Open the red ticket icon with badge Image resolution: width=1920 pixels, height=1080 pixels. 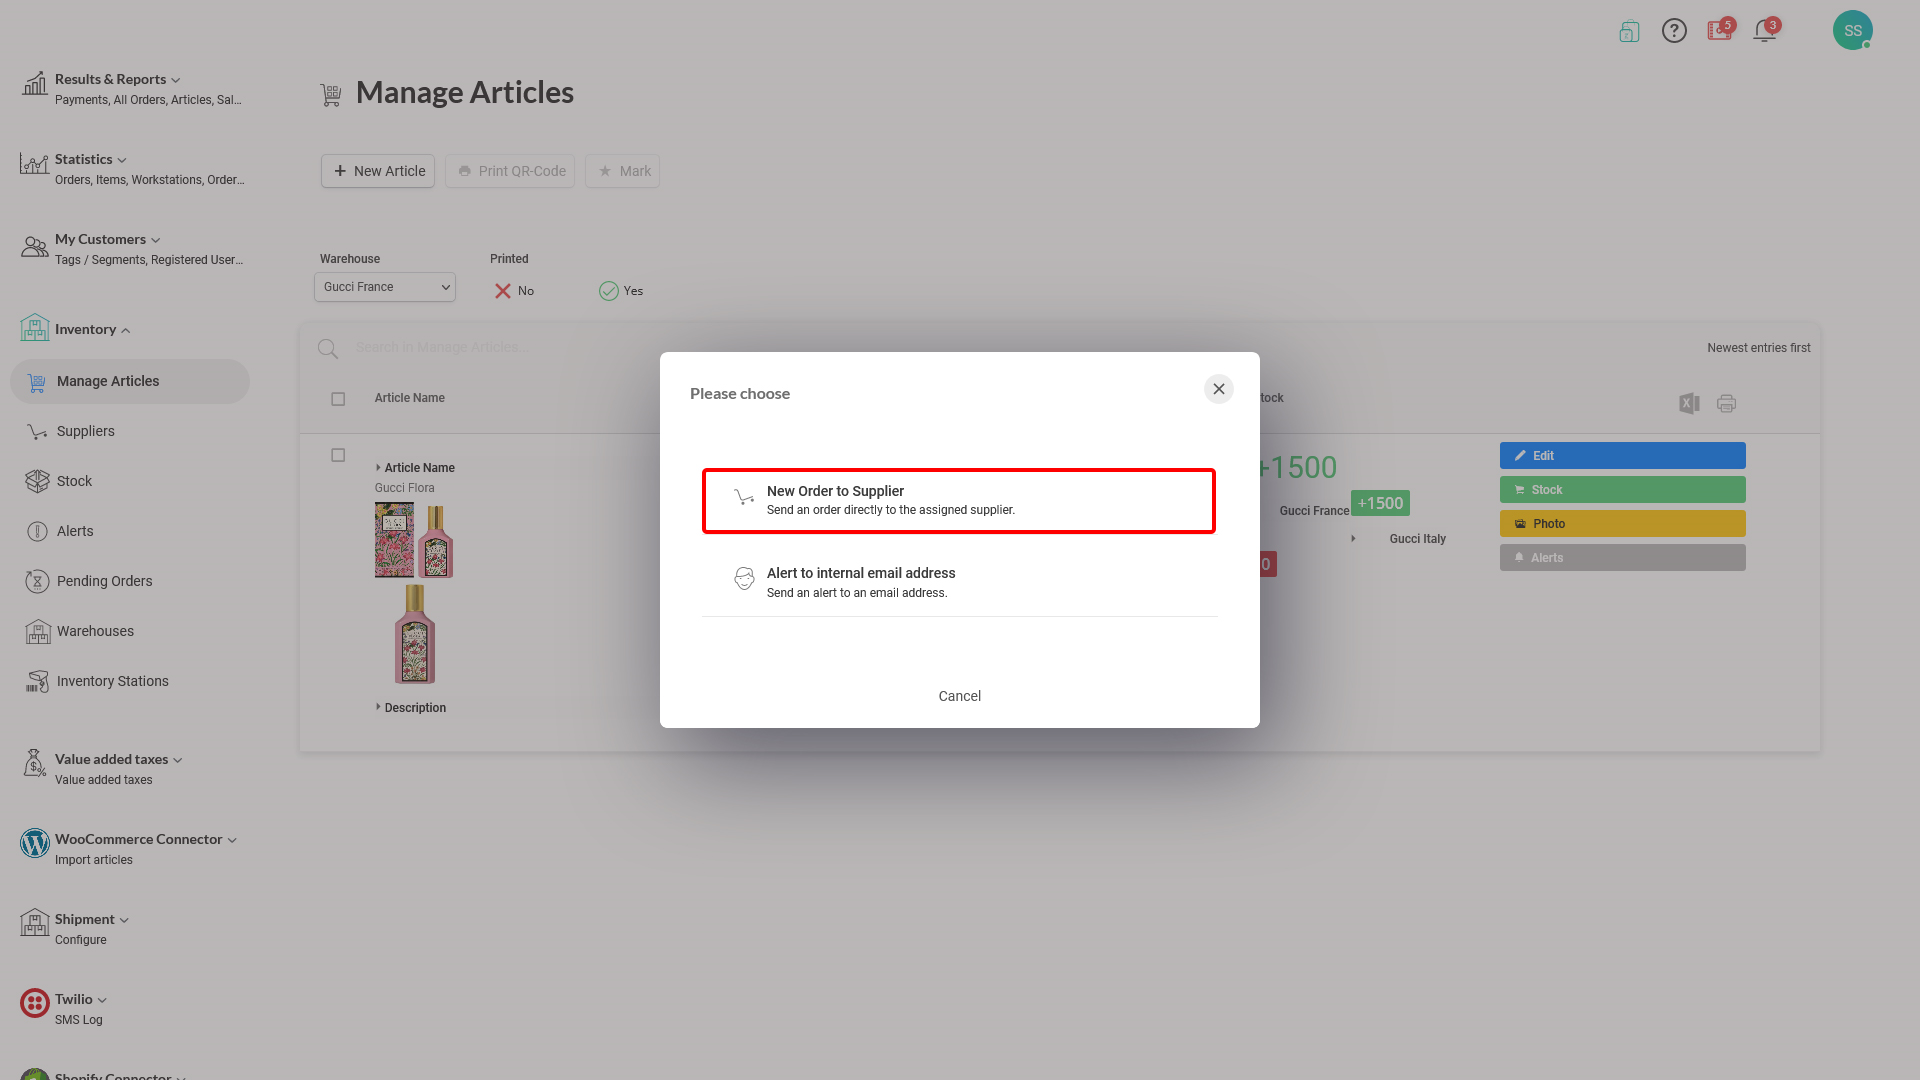[x=1720, y=31]
